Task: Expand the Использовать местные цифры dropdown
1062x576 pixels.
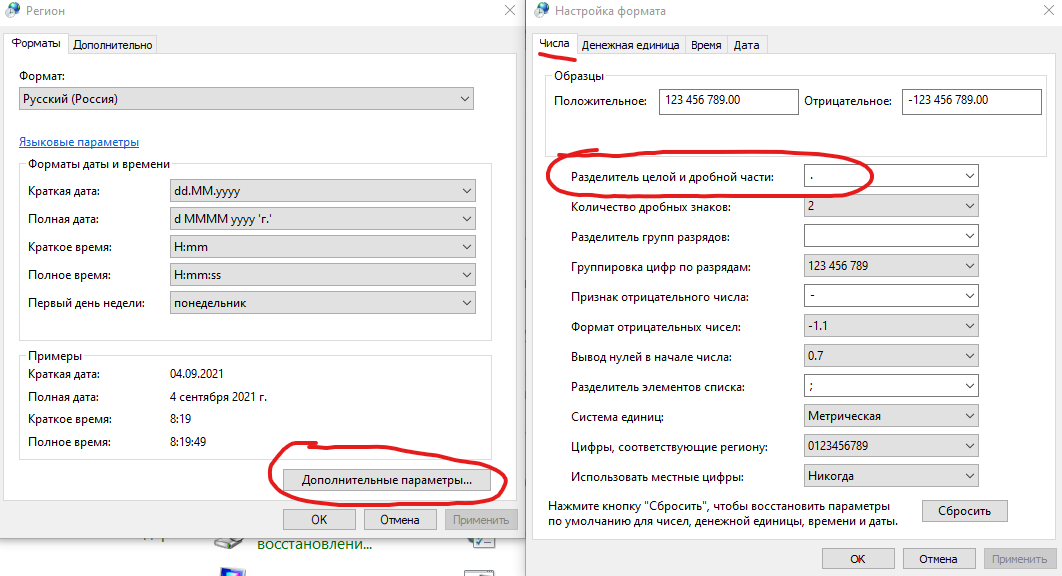Action: coord(891,476)
